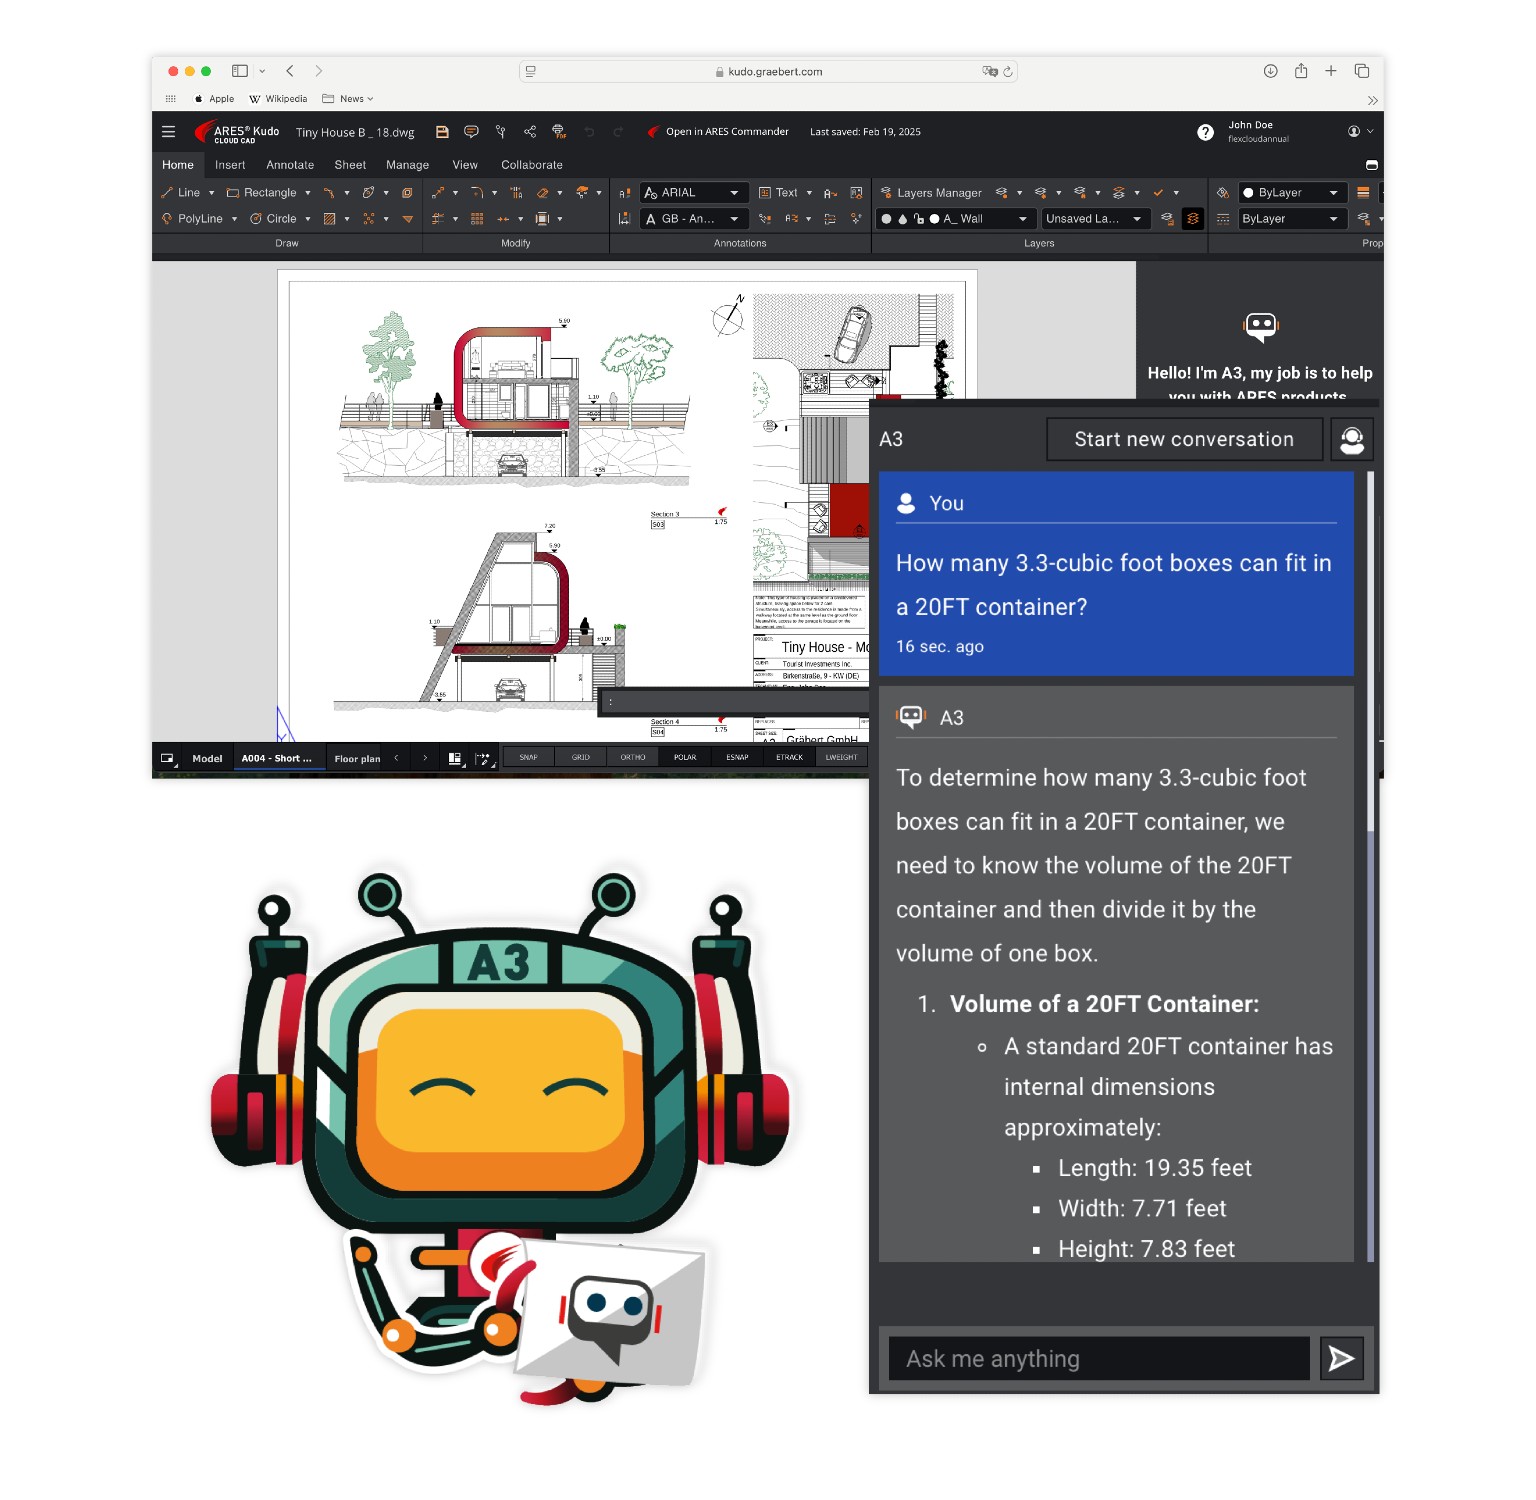Select the Hatch tool icon
This screenshot has width=1536, height=1500.
(329, 219)
